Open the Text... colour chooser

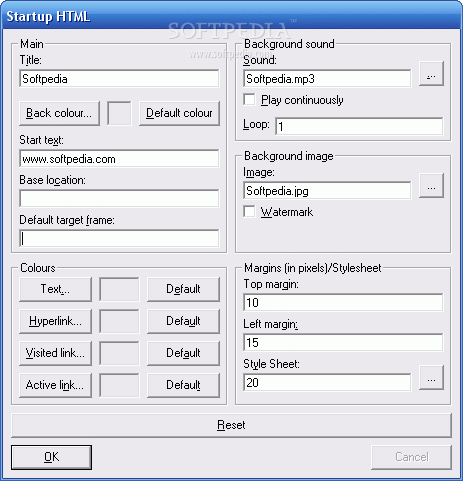55,289
